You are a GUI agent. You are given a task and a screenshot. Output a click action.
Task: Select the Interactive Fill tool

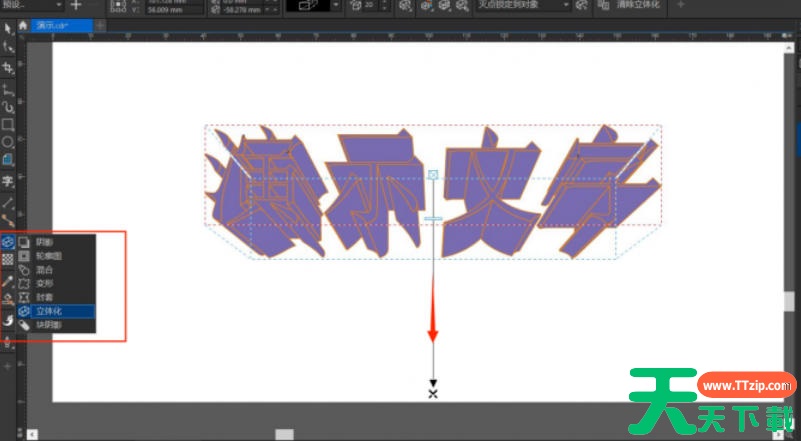[x=8, y=300]
